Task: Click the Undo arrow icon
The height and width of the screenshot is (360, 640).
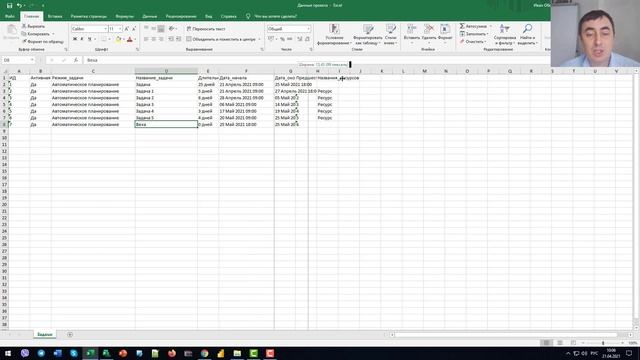Action: (x=19, y=5)
